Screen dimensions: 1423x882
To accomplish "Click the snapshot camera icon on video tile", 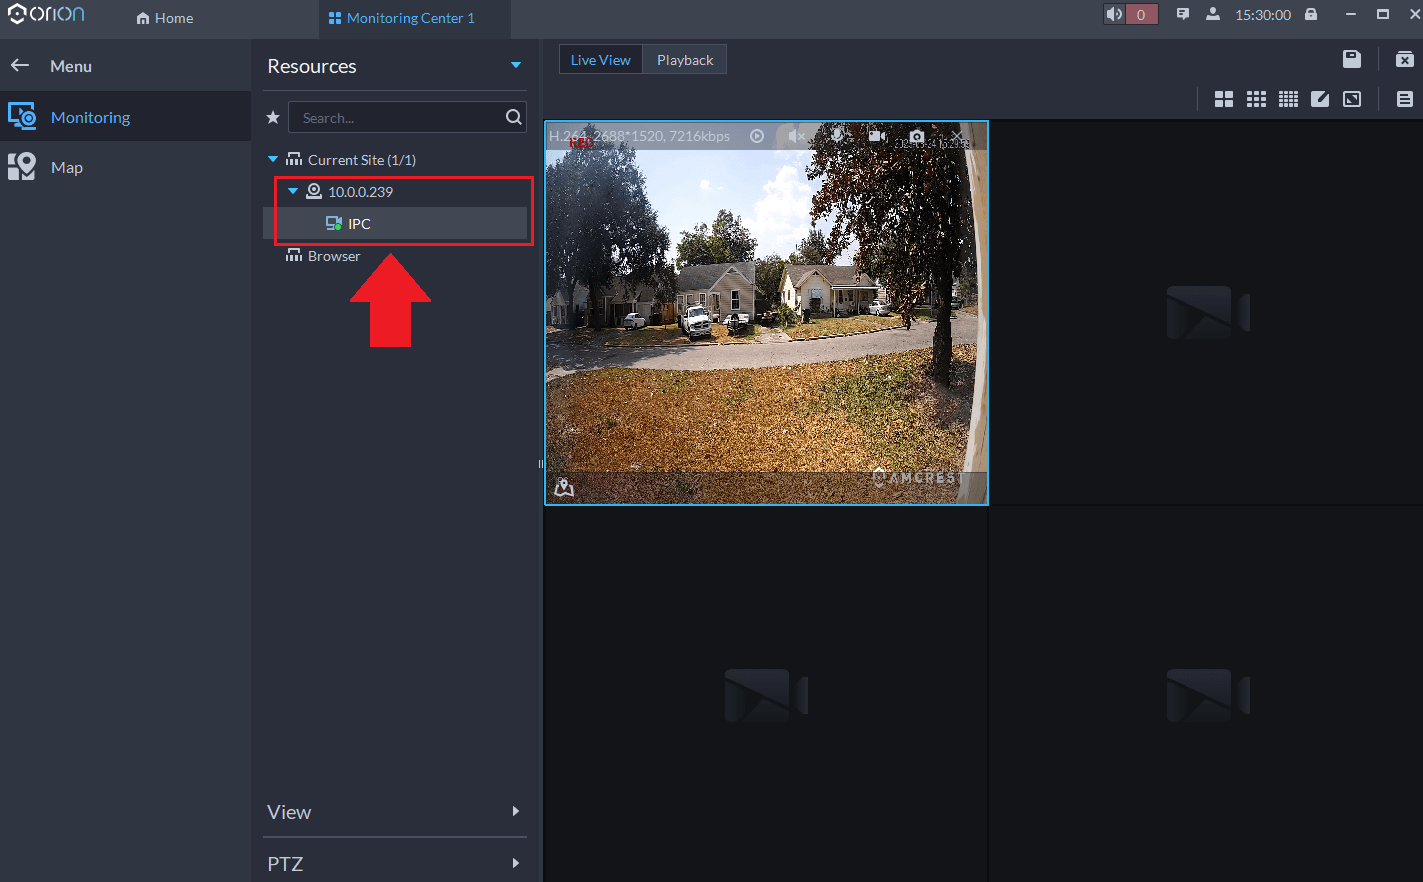I will coord(917,136).
